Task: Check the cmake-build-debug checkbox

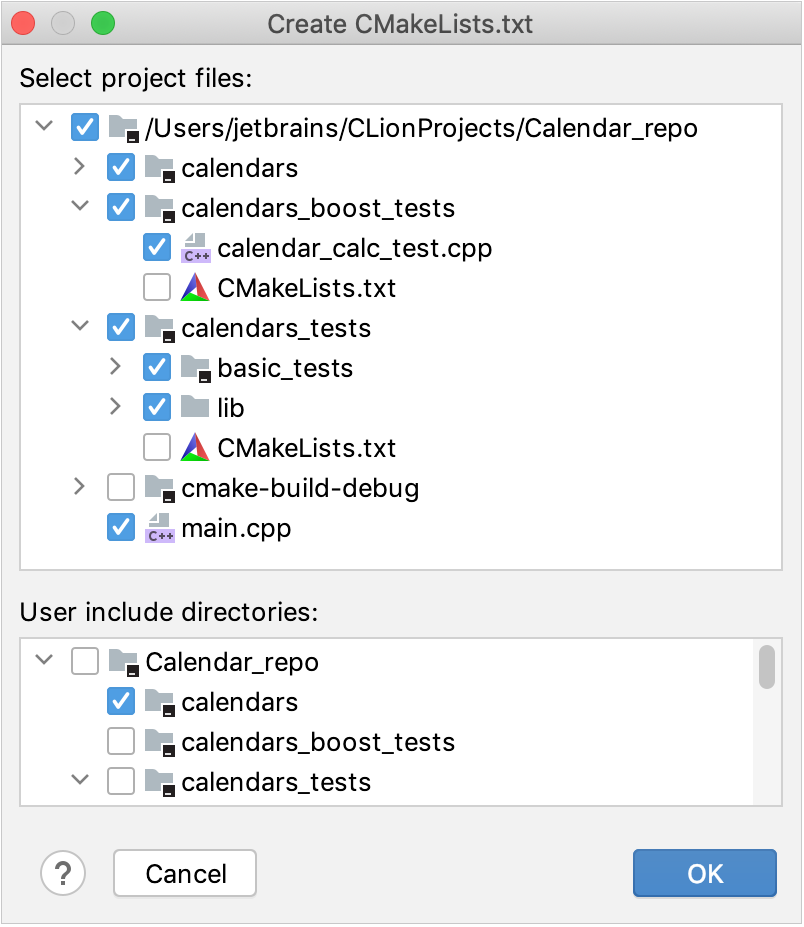Action: pyautogui.click(x=120, y=487)
